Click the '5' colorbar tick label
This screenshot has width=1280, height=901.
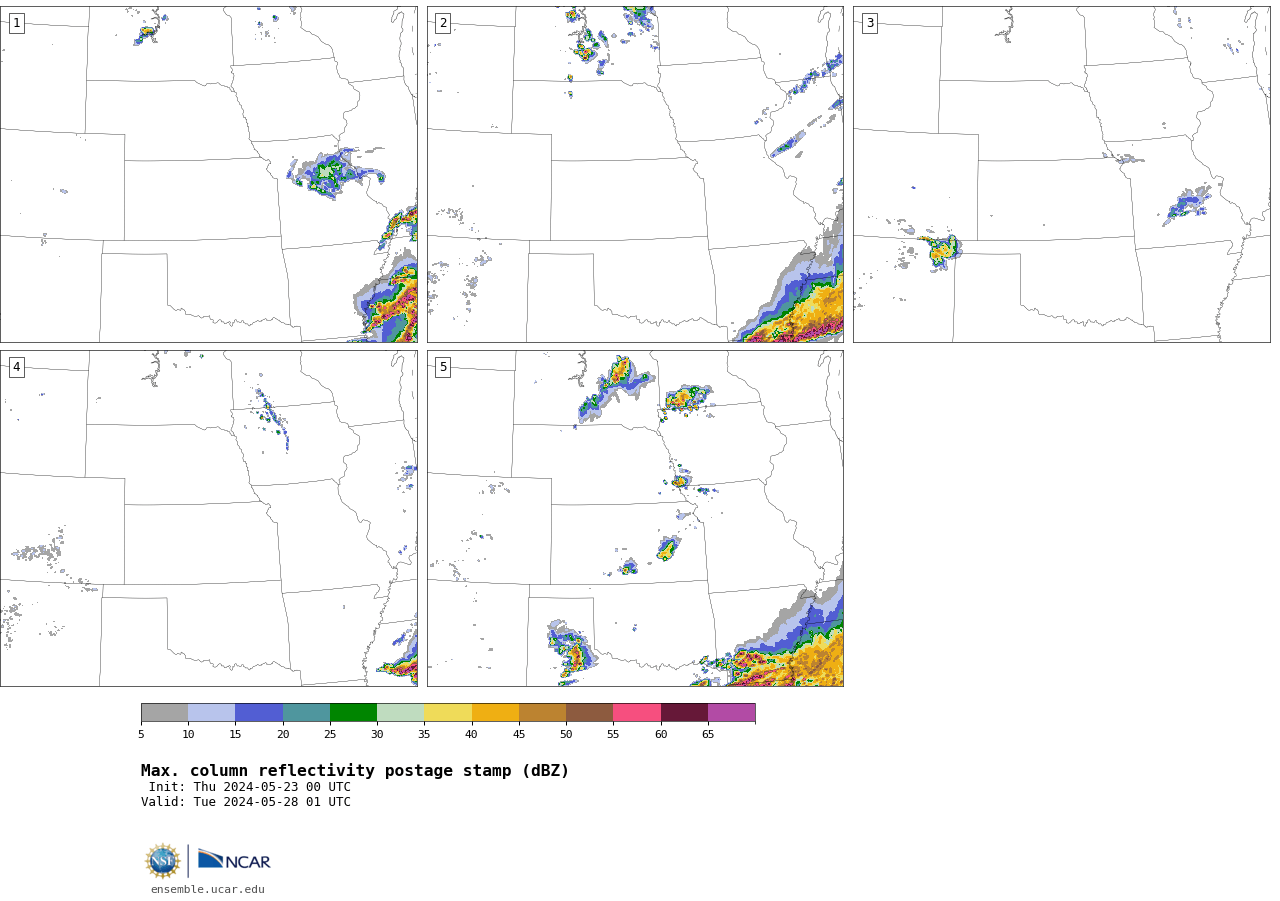click(141, 735)
